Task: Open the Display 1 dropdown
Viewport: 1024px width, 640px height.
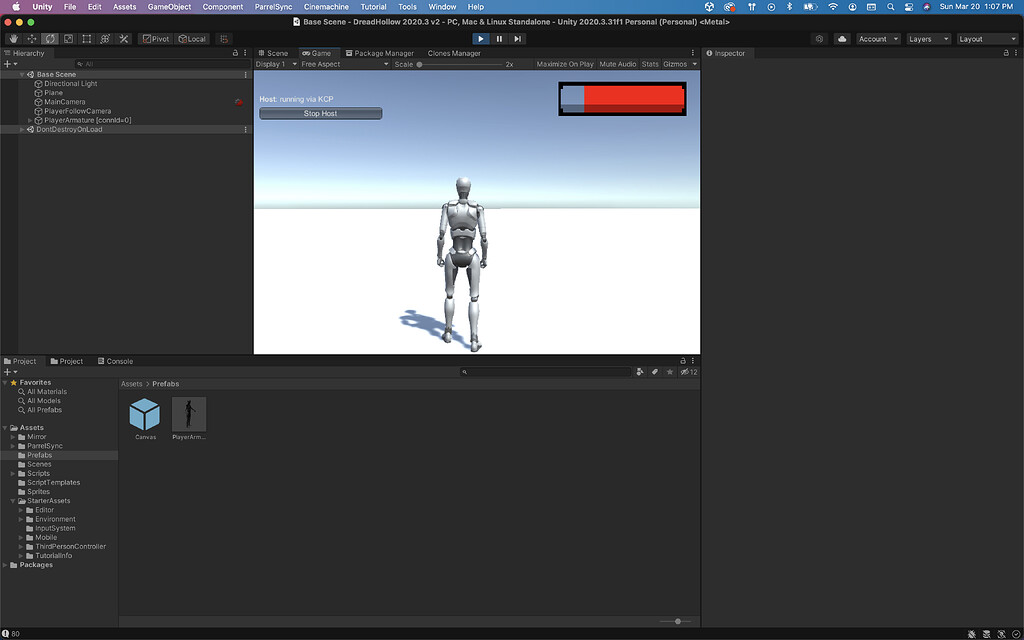Action: (x=272, y=62)
